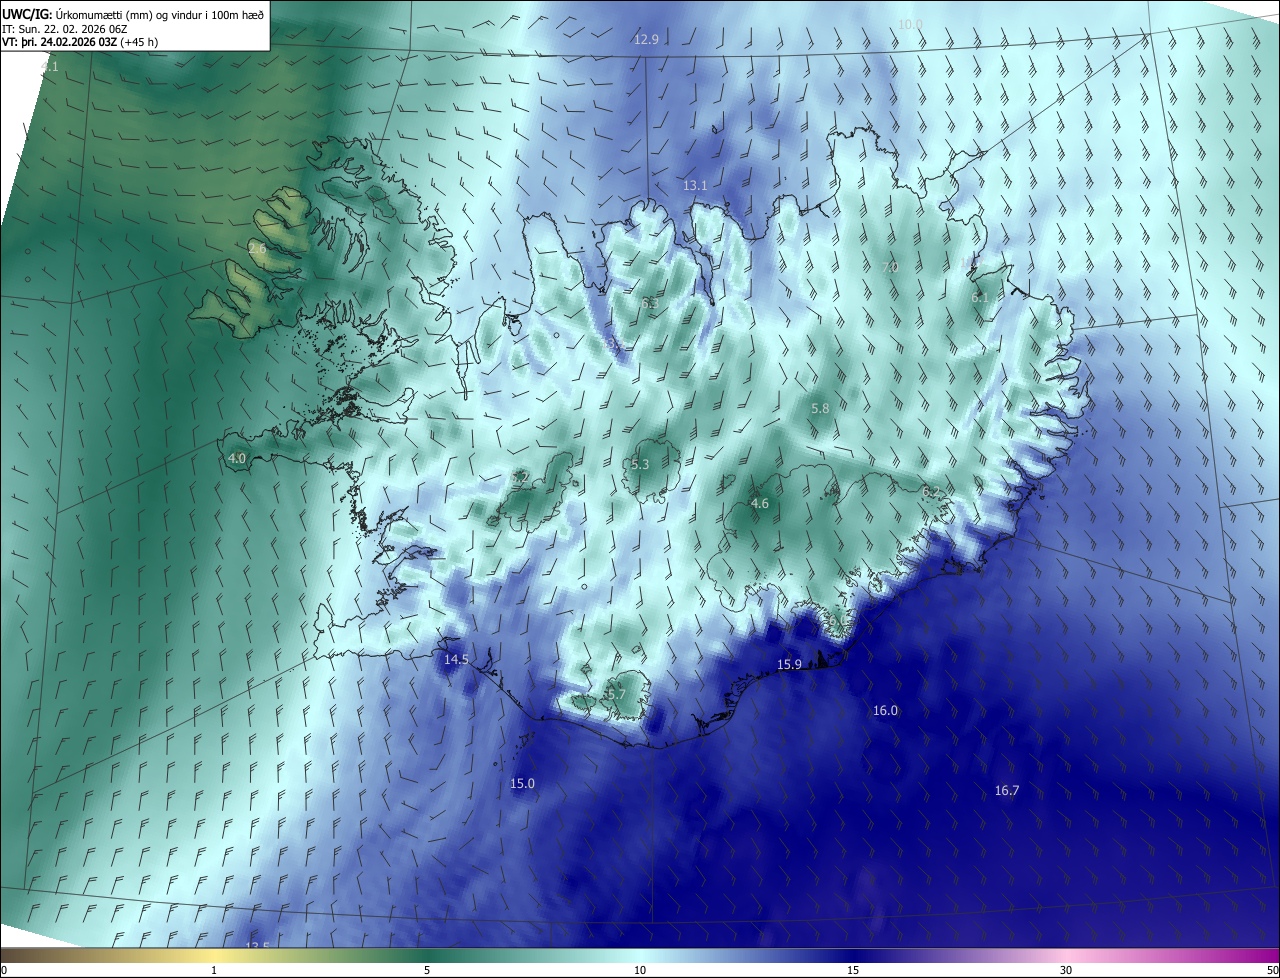Click the 12.9 value label on the map

(x=647, y=40)
